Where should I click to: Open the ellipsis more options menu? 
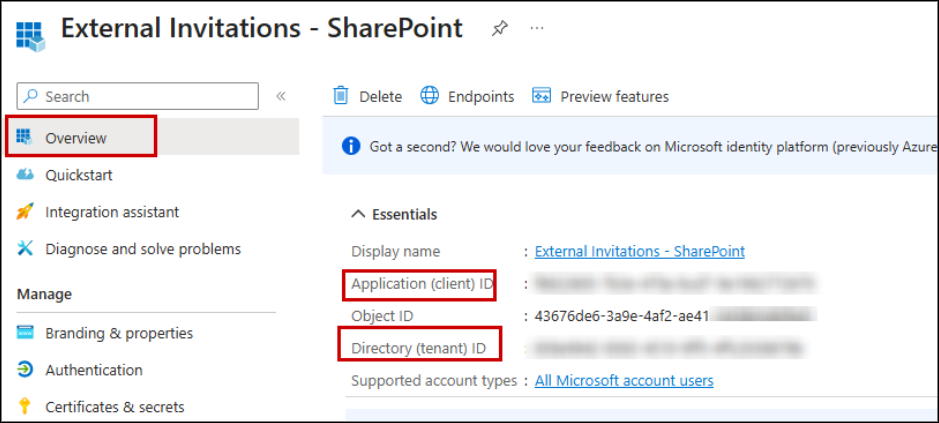point(537,29)
